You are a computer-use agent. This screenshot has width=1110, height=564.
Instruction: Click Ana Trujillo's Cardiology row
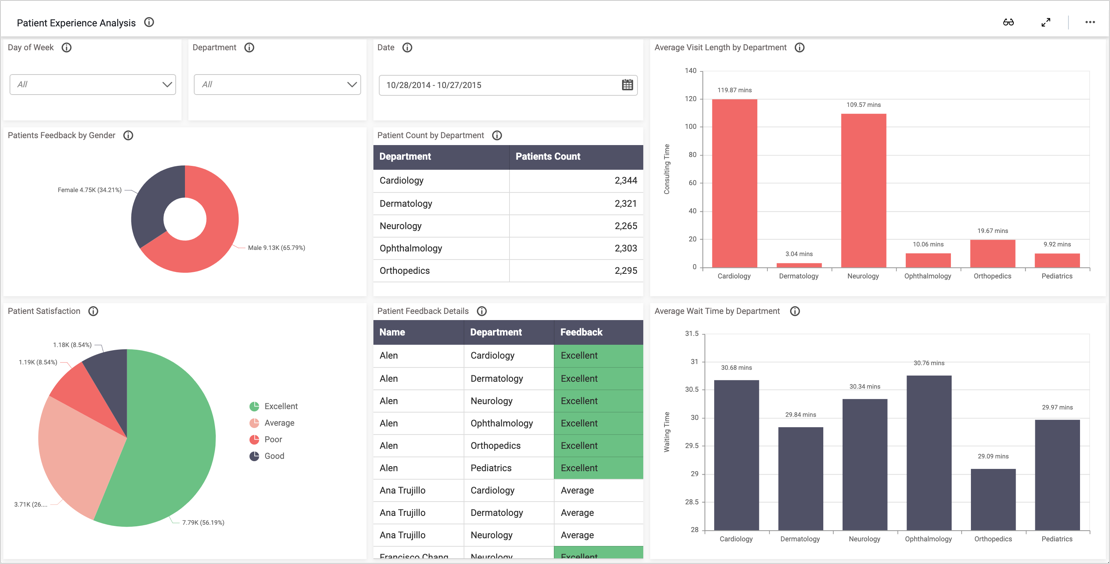pyautogui.click(x=508, y=490)
